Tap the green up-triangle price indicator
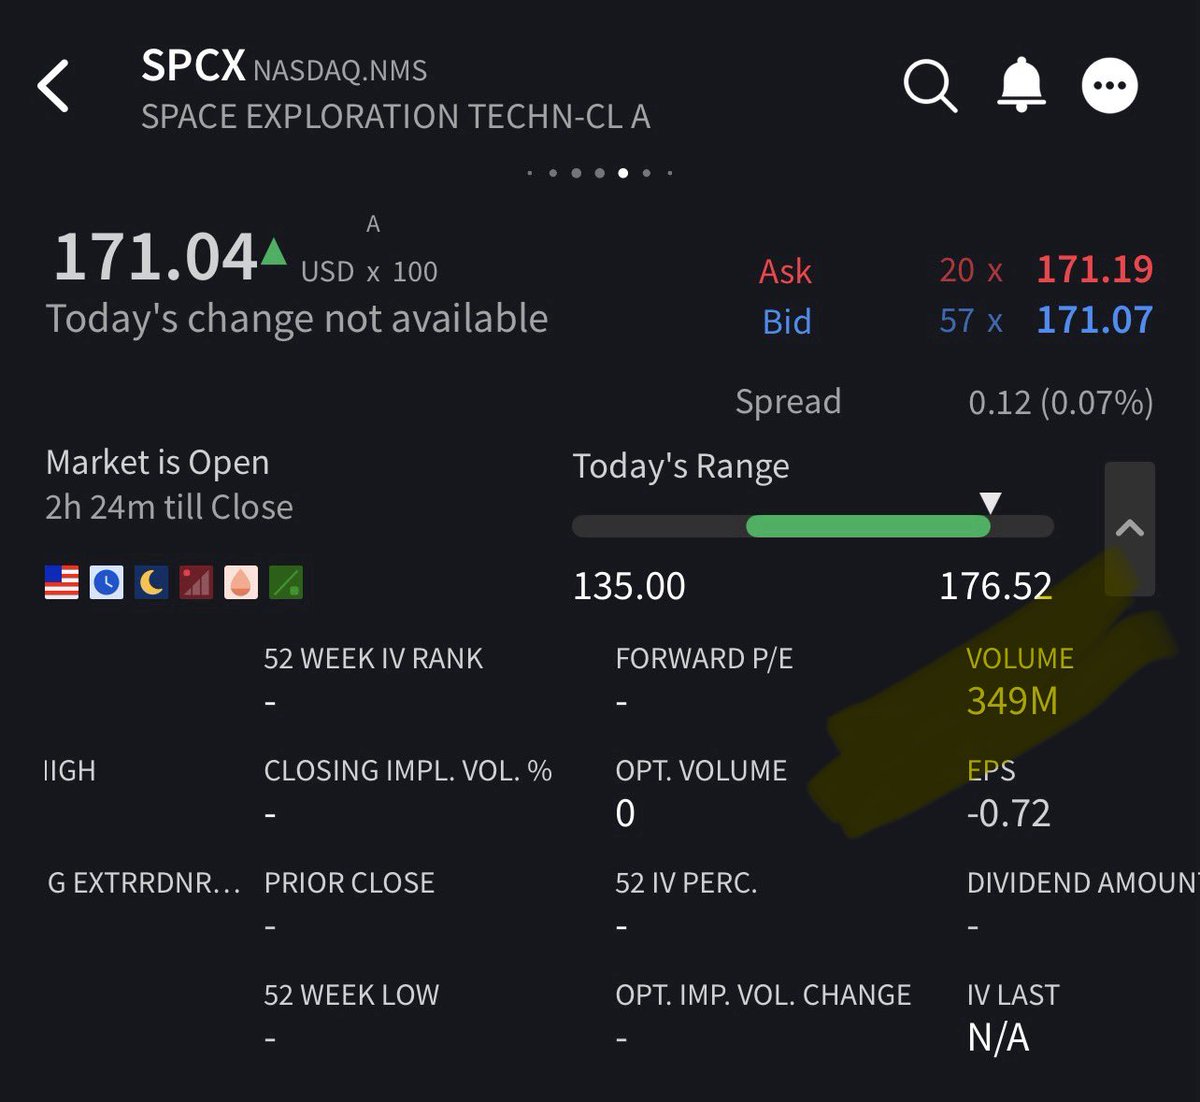Viewport: 1200px width, 1102px height. [274, 252]
